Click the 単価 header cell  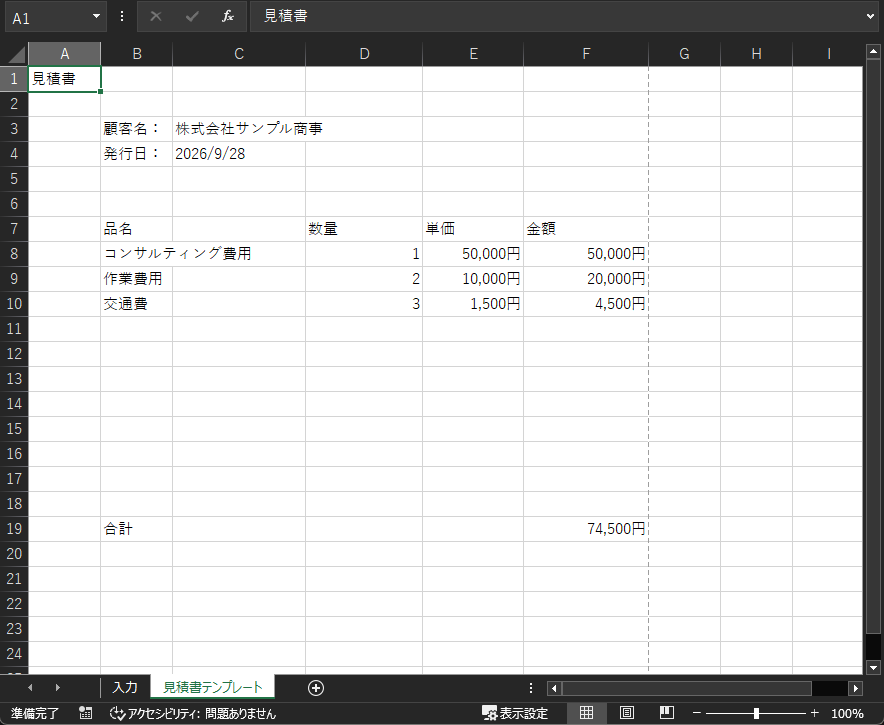[473, 229]
